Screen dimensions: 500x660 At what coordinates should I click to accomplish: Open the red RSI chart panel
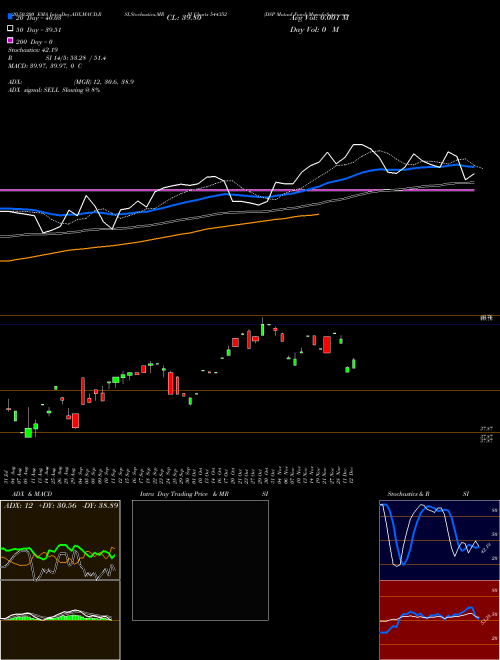pyautogui.click(x=439, y=620)
